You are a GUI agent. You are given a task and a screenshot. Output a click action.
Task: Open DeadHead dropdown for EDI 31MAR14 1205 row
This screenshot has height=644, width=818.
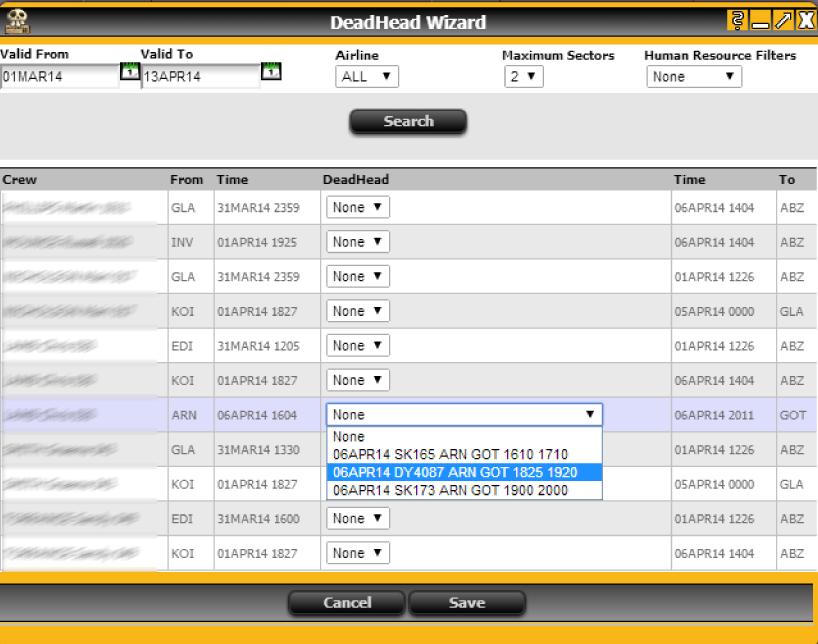click(x=358, y=345)
